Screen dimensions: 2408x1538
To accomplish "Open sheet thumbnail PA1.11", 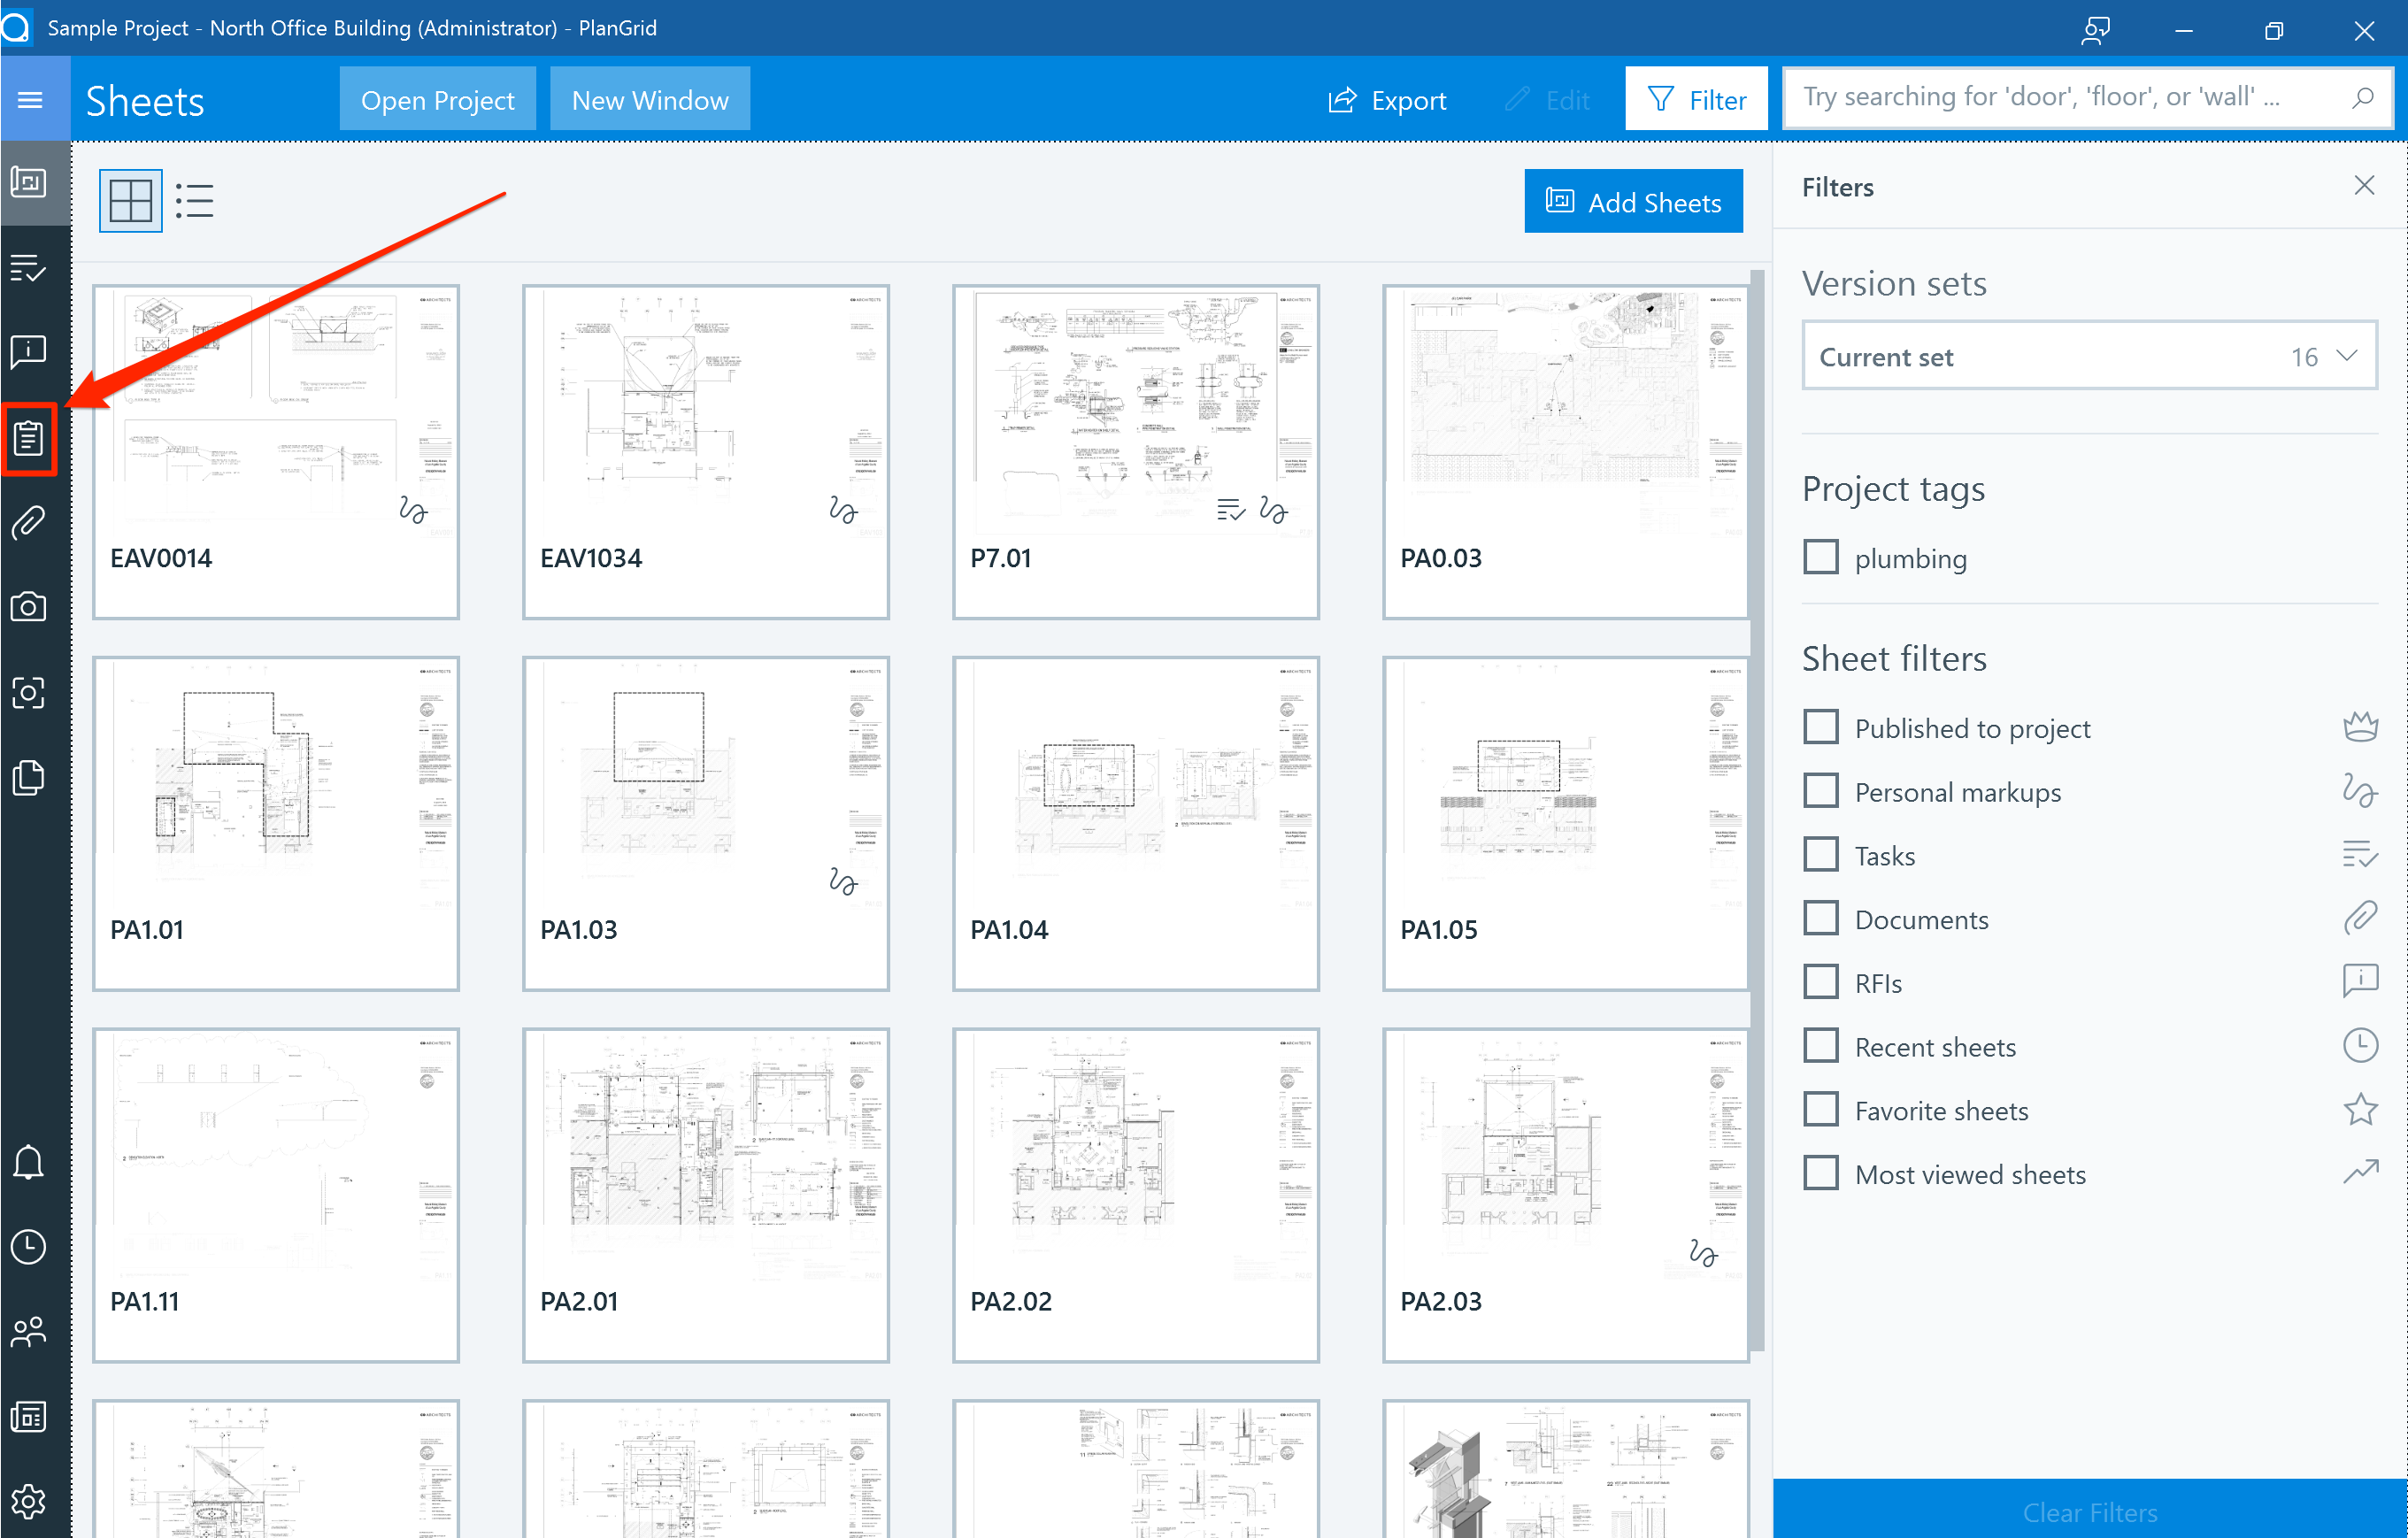I will coord(276,1195).
